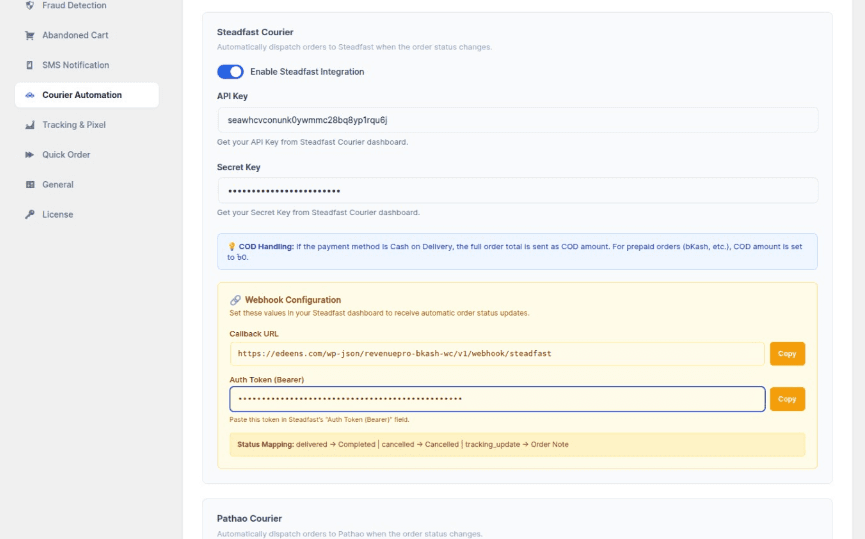Click 'Get your API Key' help text
The height and width of the screenshot is (539, 865).
tap(312, 142)
